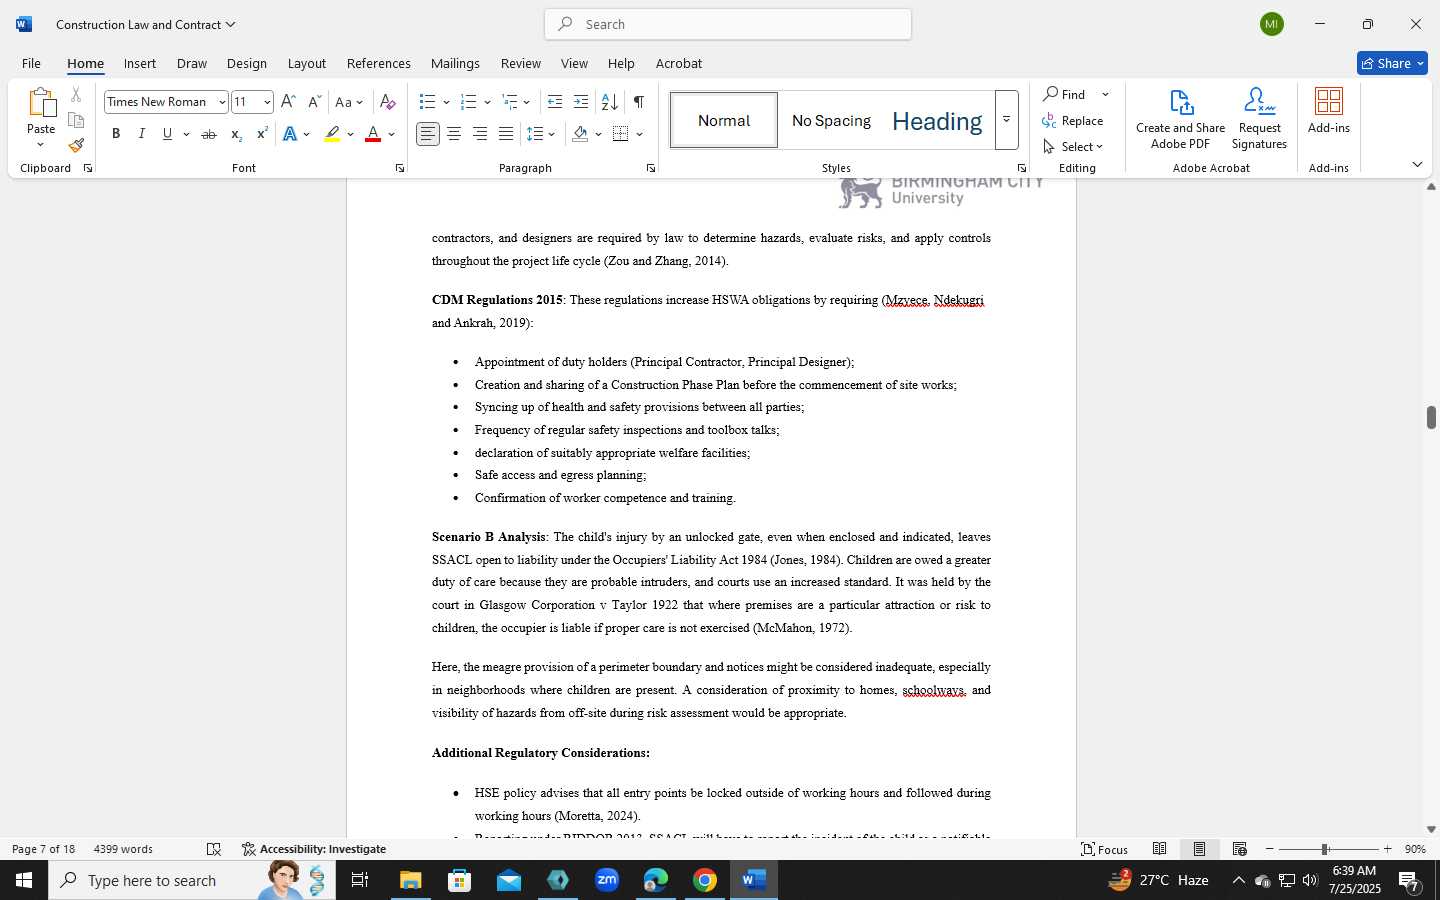Open the Review tab
The width and height of the screenshot is (1440, 900).
tap(520, 63)
